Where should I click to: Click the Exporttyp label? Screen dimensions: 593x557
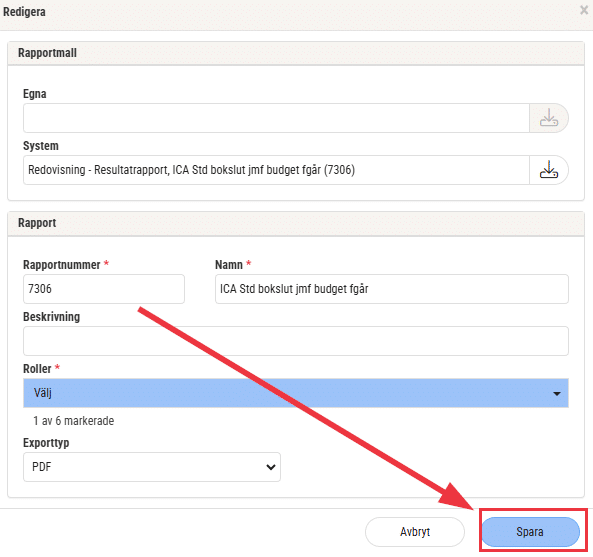[x=46, y=442]
